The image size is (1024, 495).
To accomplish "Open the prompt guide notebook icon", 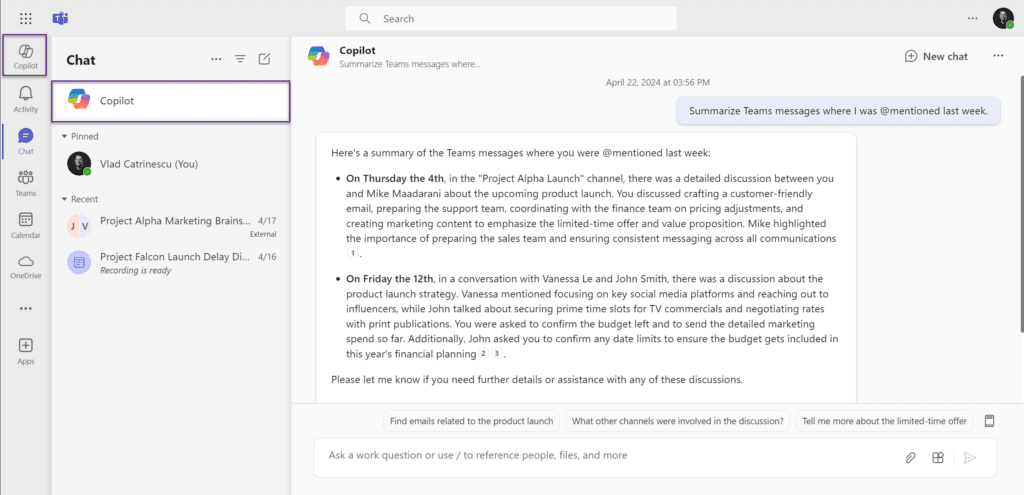I will (990, 421).
